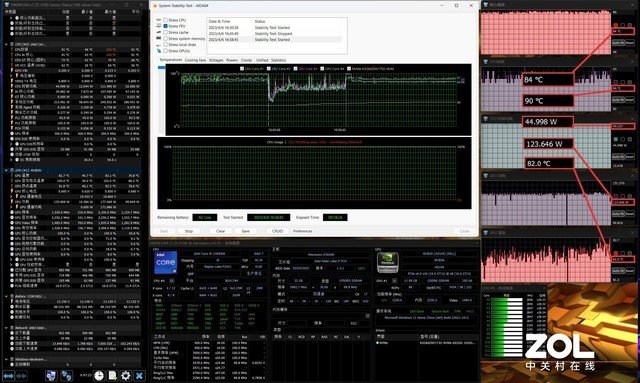Click the blue X close icon in sensor toolbar

[139, 376]
